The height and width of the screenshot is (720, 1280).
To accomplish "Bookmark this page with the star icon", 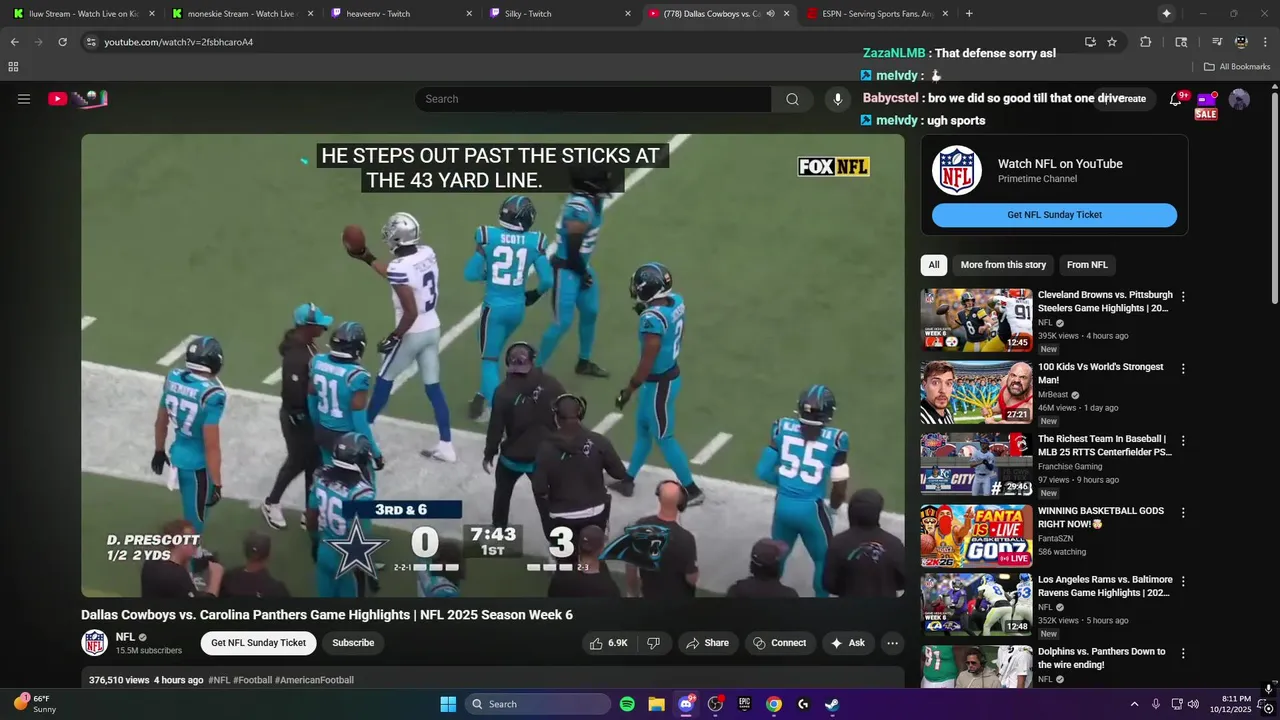I will pyautogui.click(x=1112, y=42).
